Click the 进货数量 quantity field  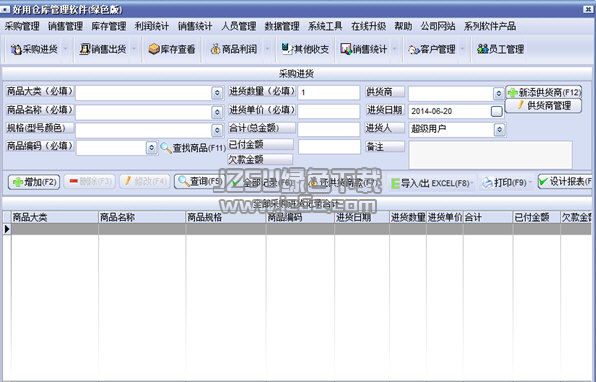329,92
